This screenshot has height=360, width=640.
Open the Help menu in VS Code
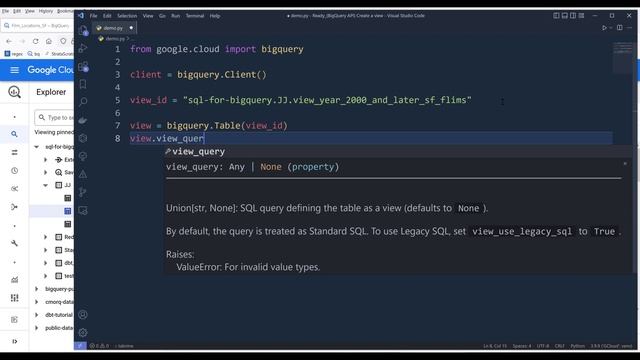(215, 16)
